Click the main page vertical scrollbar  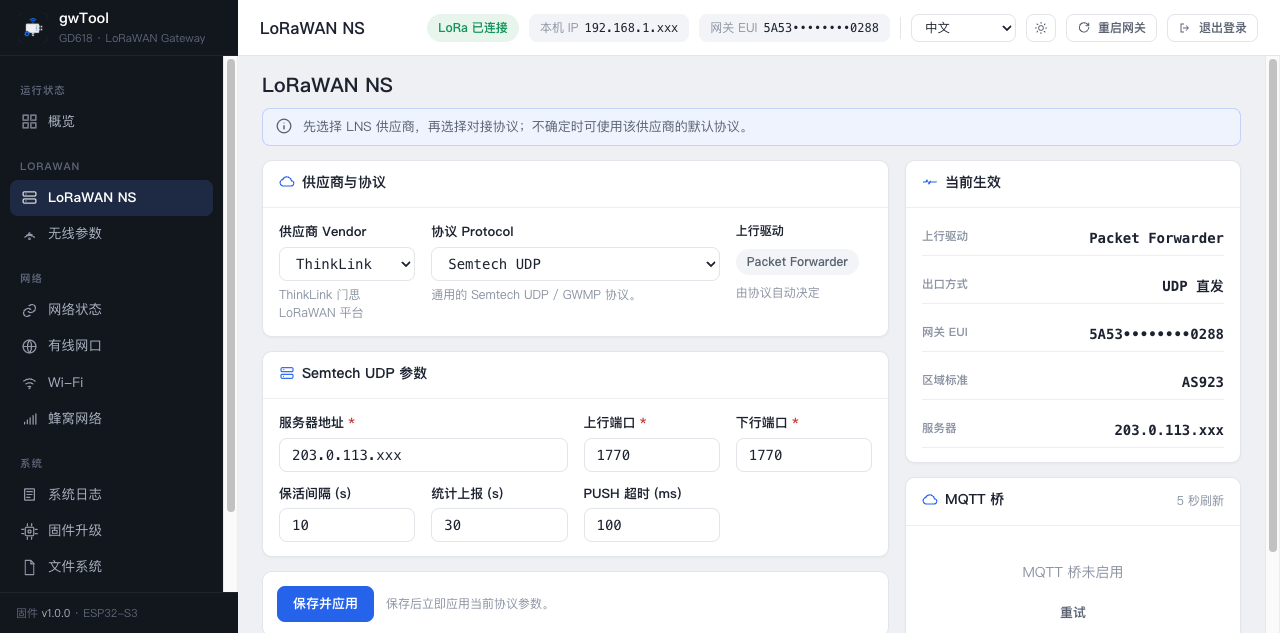1273,305
